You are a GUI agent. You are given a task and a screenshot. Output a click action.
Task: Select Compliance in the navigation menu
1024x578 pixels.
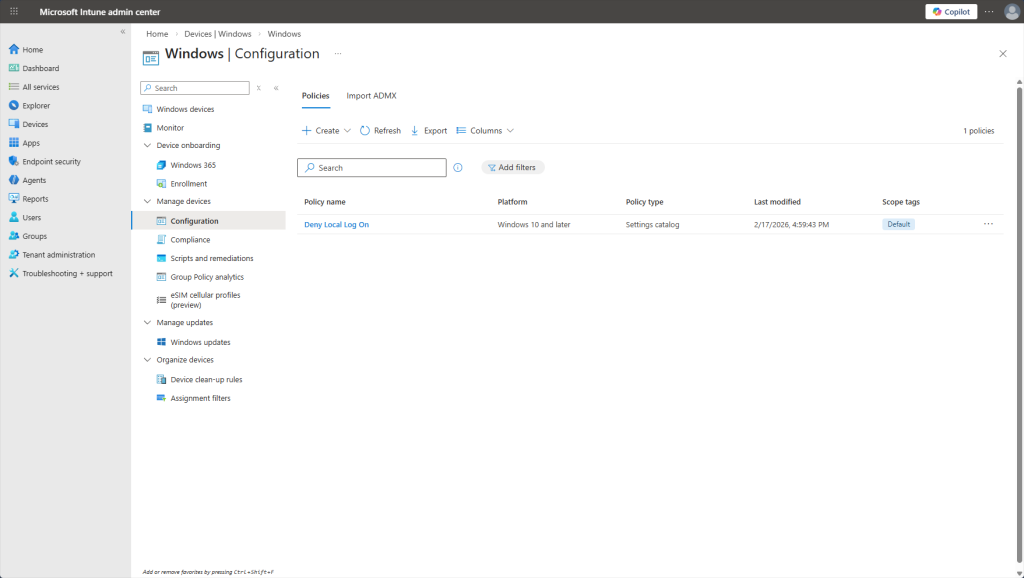click(x=190, y=240)
